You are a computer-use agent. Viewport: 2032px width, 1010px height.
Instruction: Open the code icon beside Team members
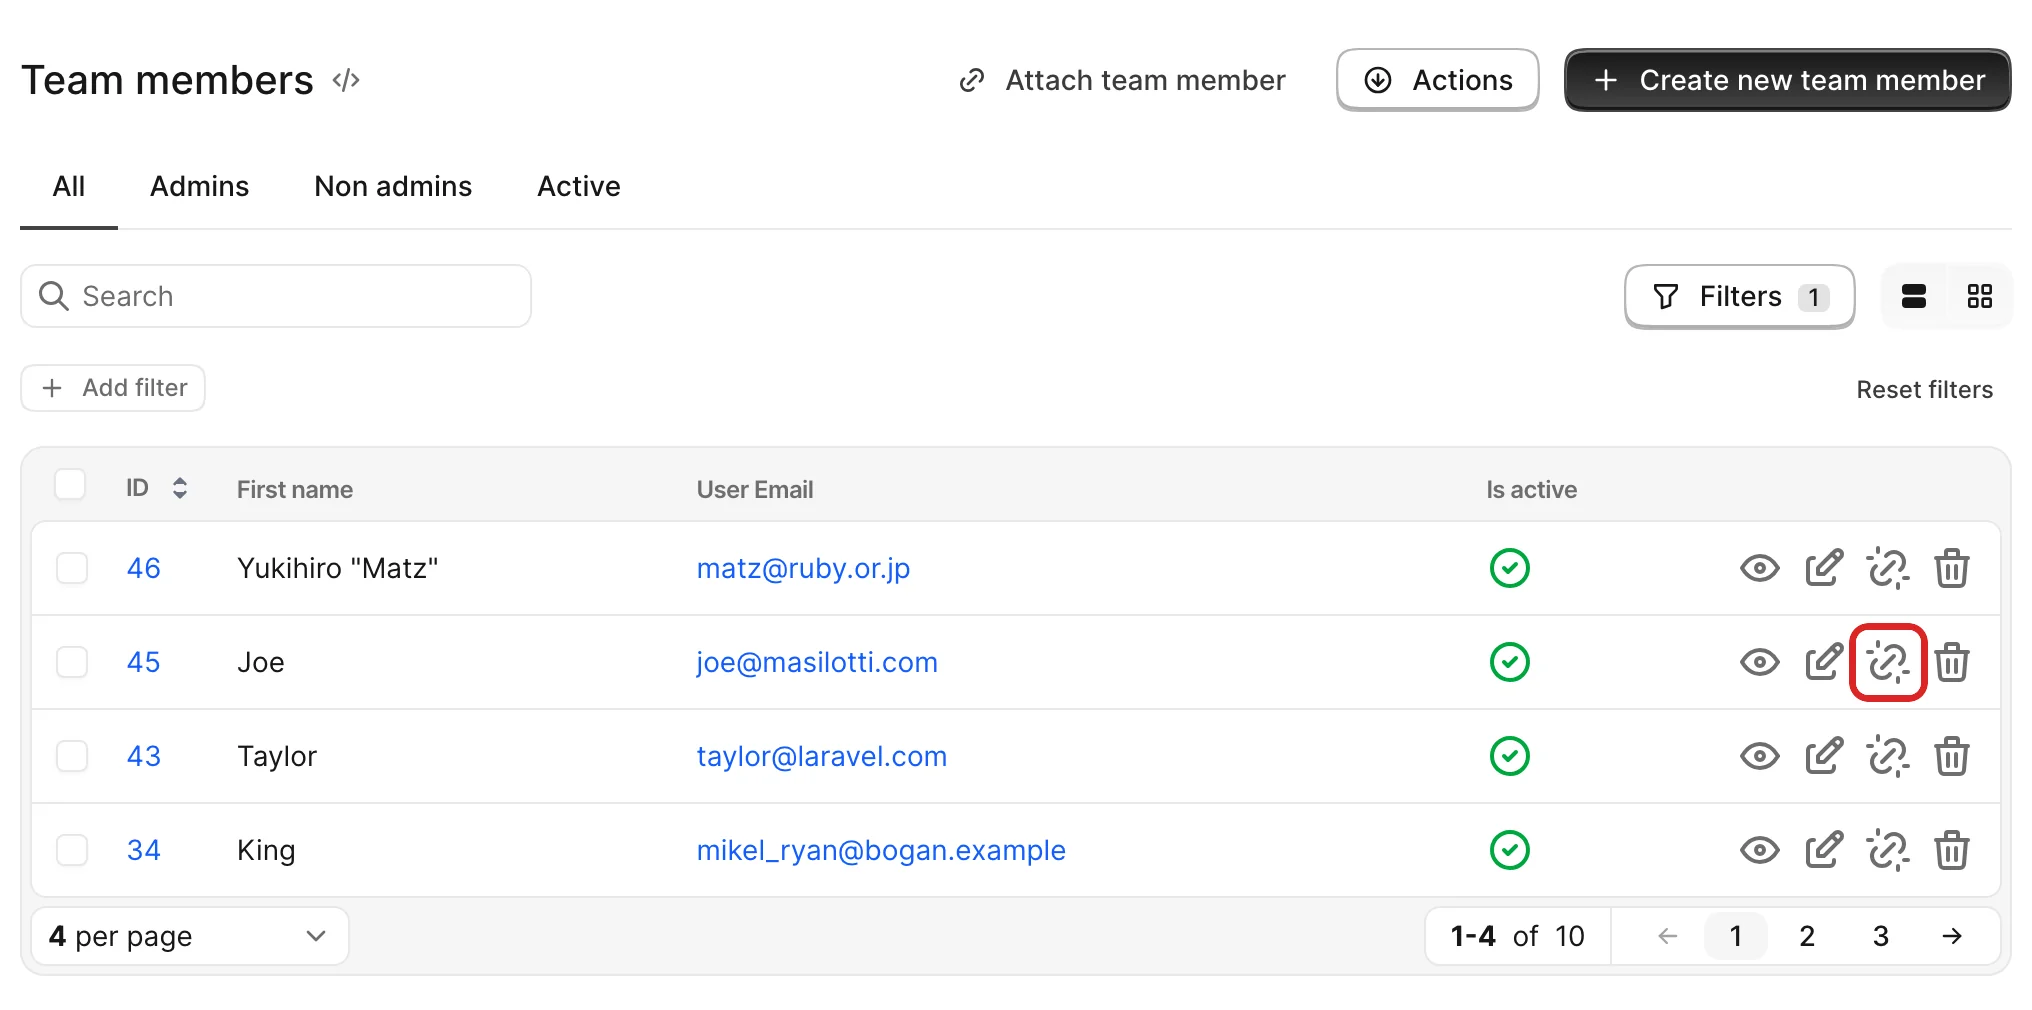pos(346,80)
